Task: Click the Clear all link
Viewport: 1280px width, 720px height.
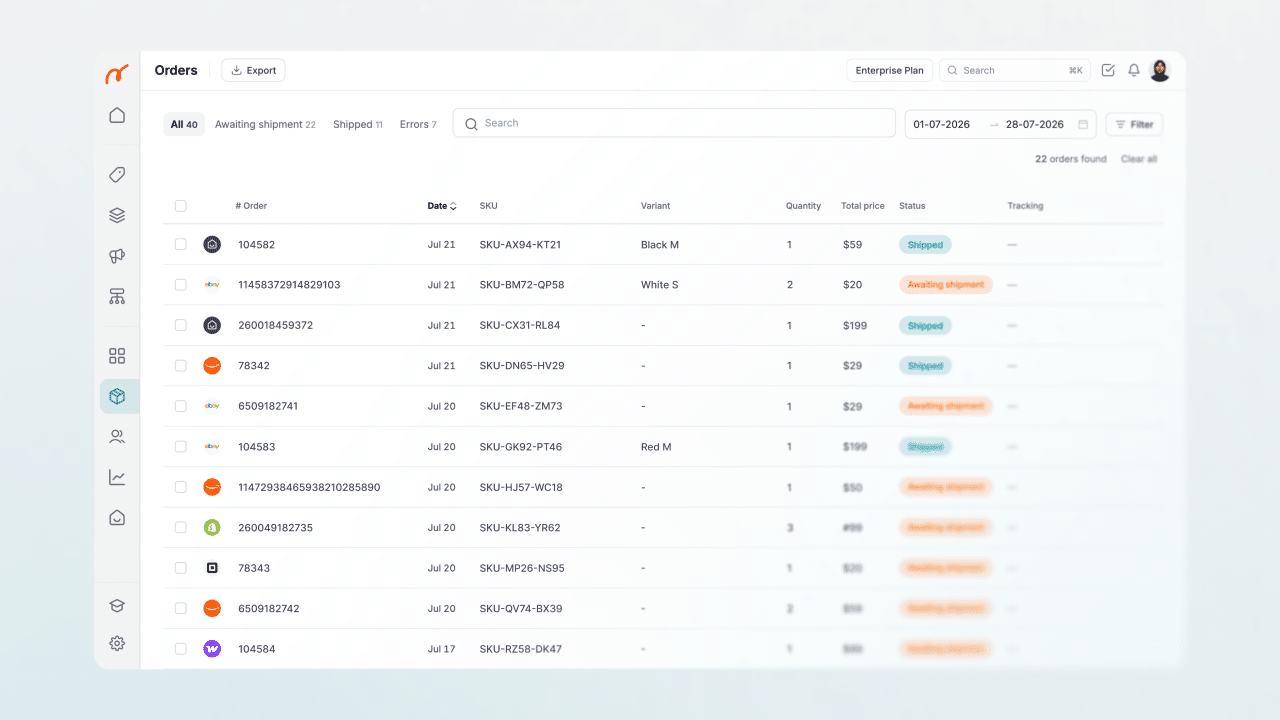Action: (x=1139, y=159)
